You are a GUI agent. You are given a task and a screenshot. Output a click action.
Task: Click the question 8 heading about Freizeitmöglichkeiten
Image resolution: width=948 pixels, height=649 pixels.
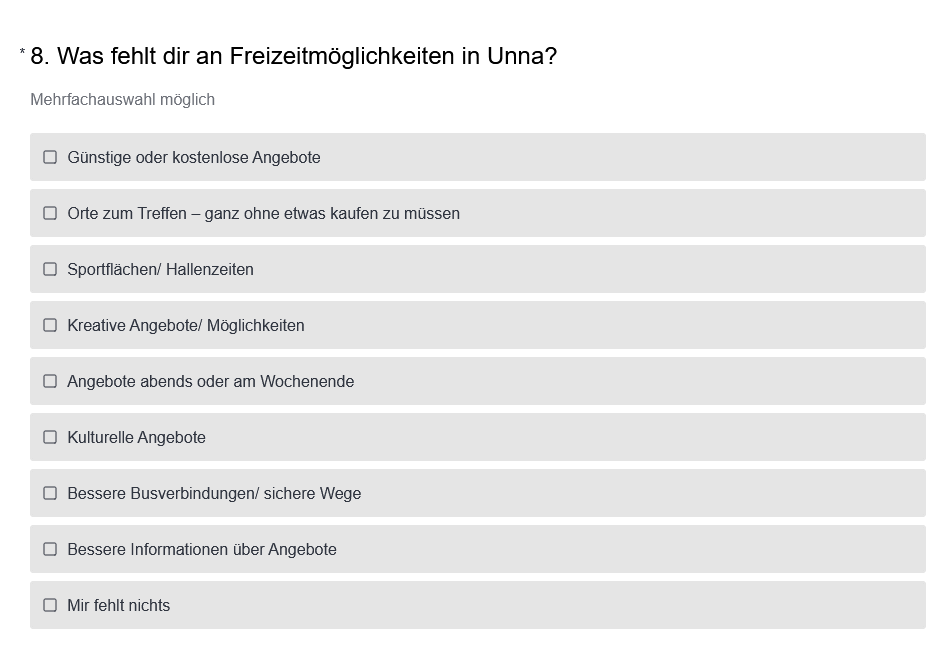(x=293, y=56)
